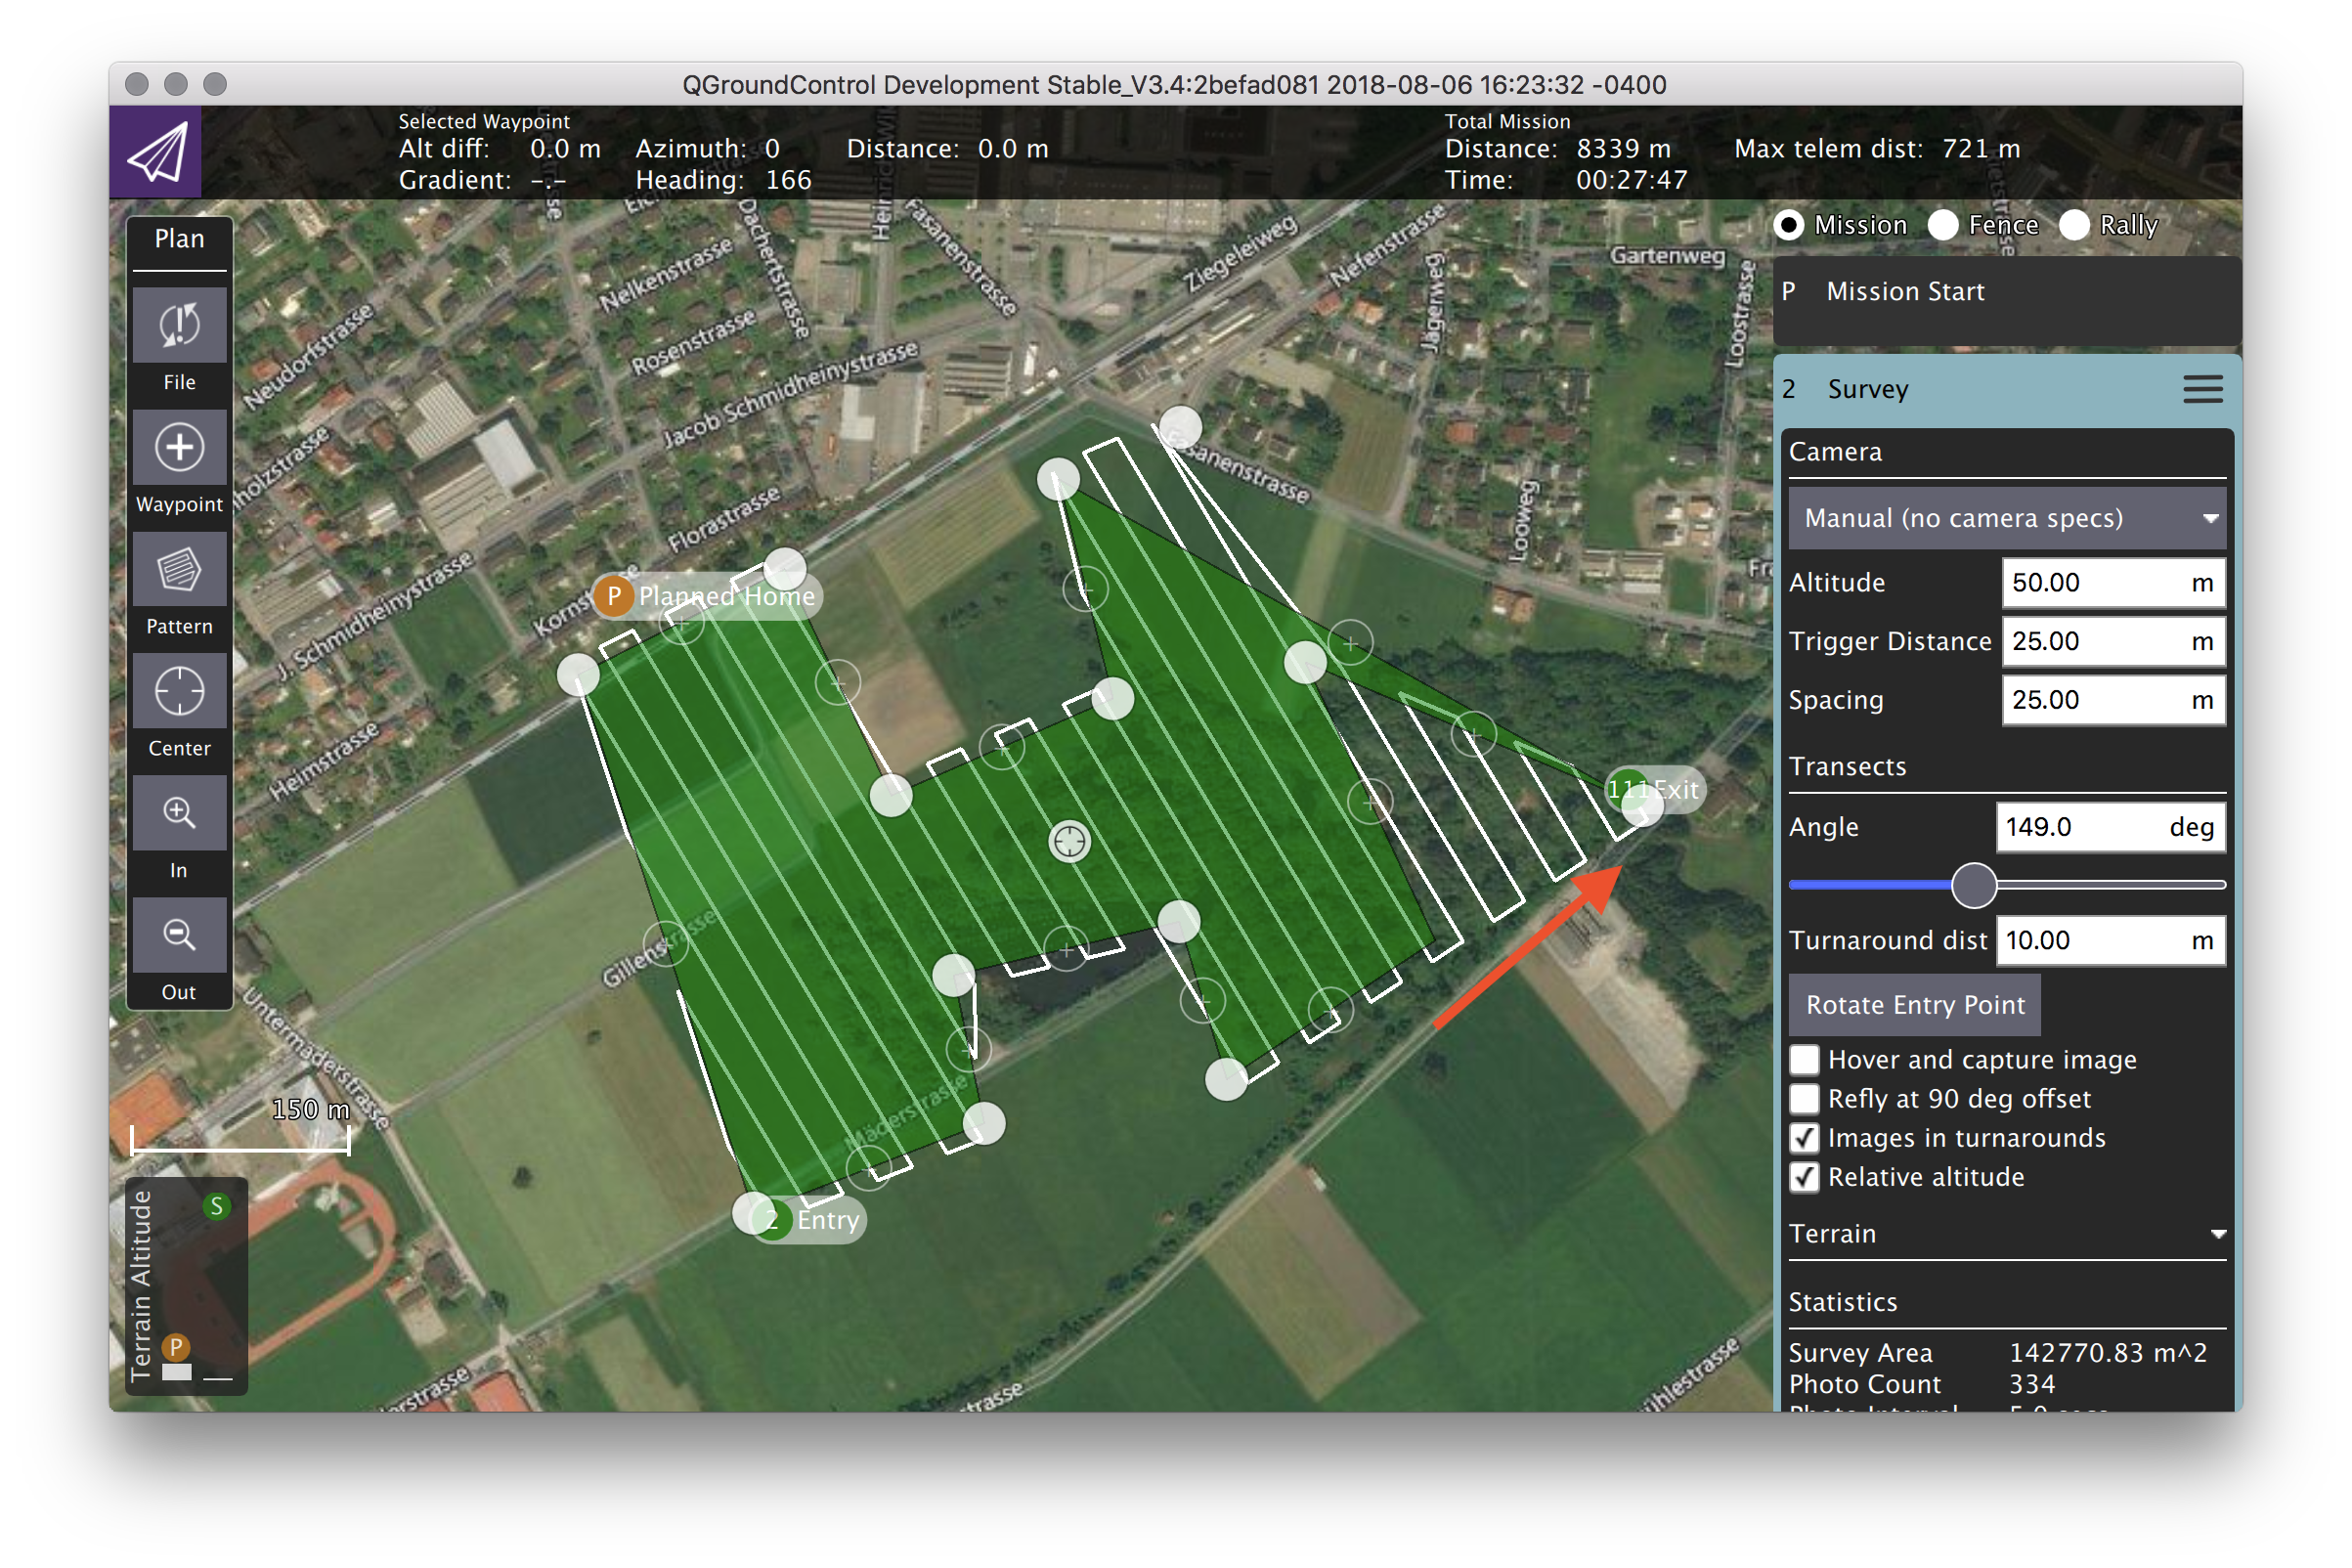Expand the Terrain section
The image size is (2352, 1568).
pyautogui.click(x=2006, y=1234)
